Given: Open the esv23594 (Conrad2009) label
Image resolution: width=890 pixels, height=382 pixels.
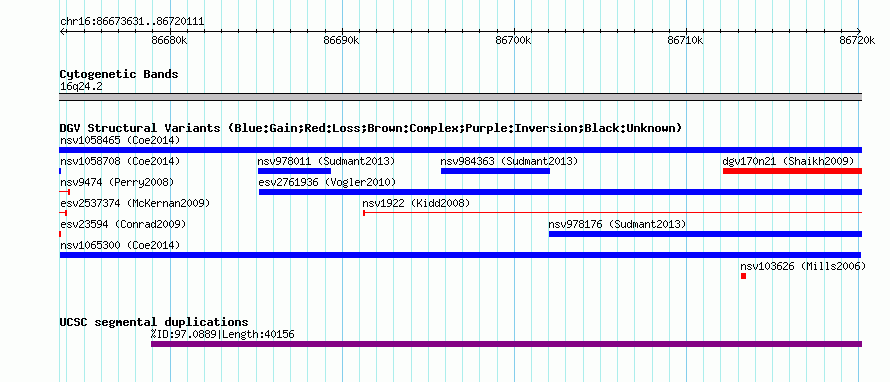Looking at the screenshot, I should [123, 224].
